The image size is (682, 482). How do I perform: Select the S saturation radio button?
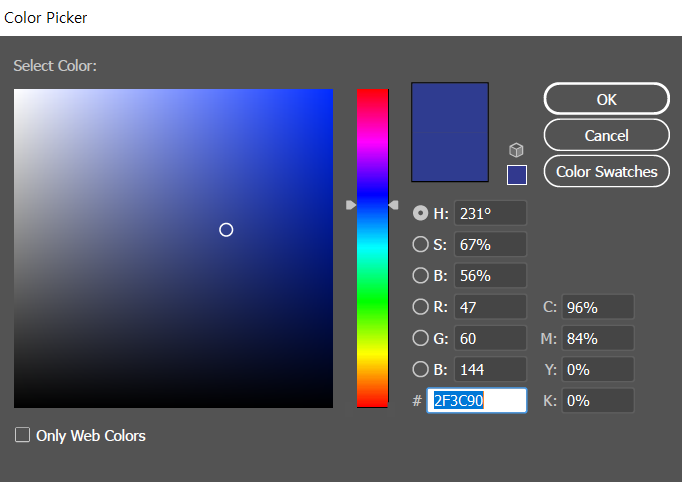coord(420,244)
